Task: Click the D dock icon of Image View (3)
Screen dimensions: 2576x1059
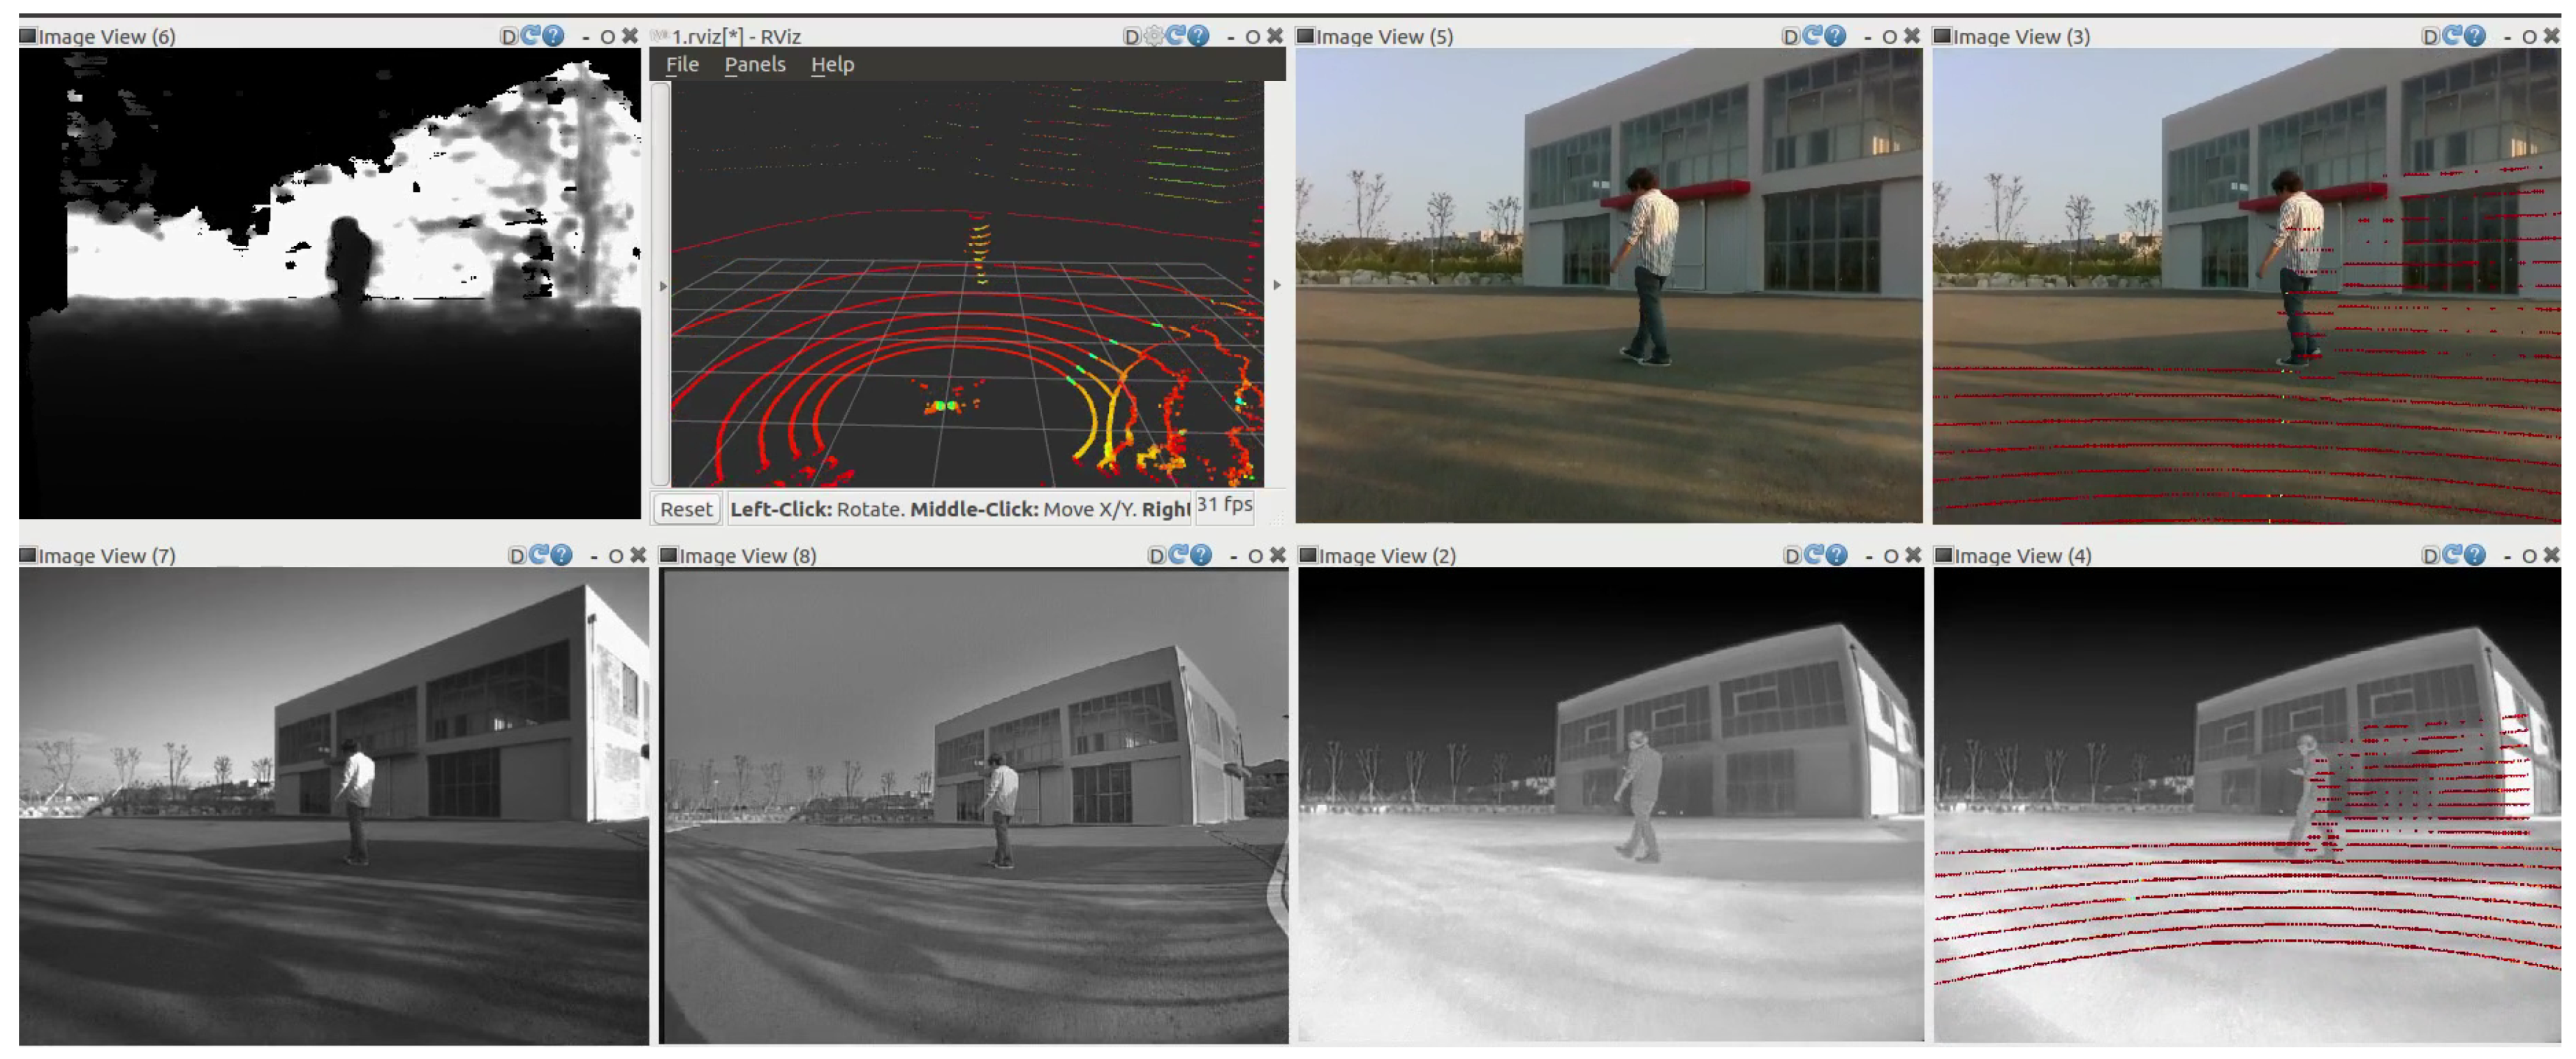Action: [2430, 36]
